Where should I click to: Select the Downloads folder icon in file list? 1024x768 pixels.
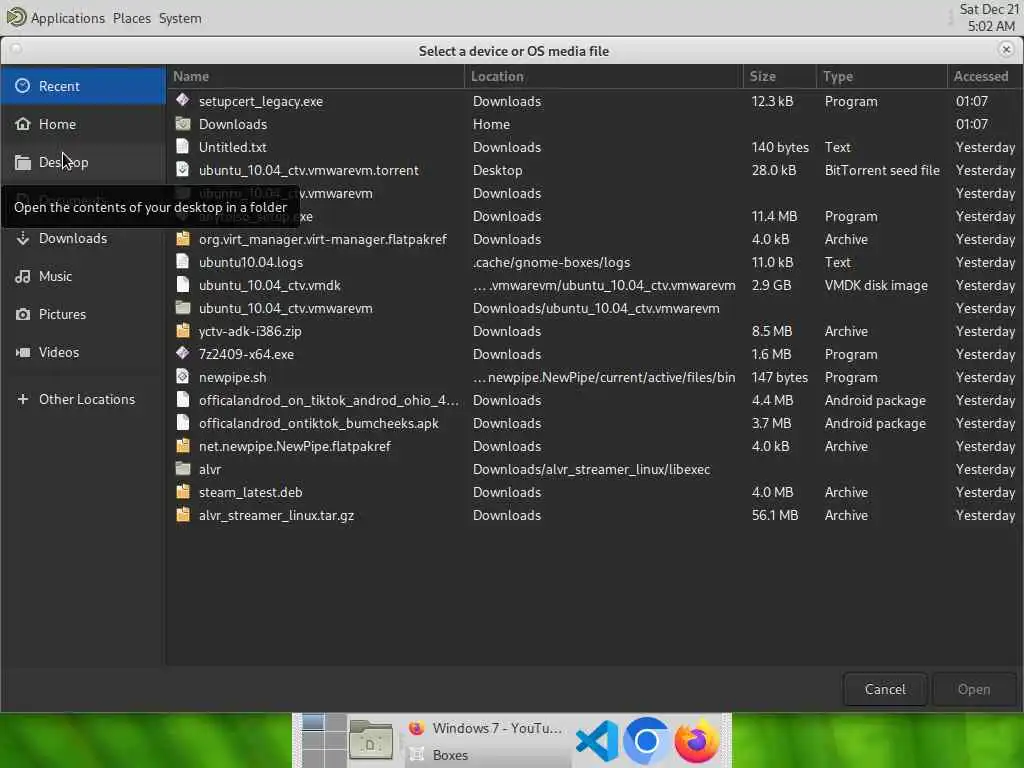click(183, 123)
